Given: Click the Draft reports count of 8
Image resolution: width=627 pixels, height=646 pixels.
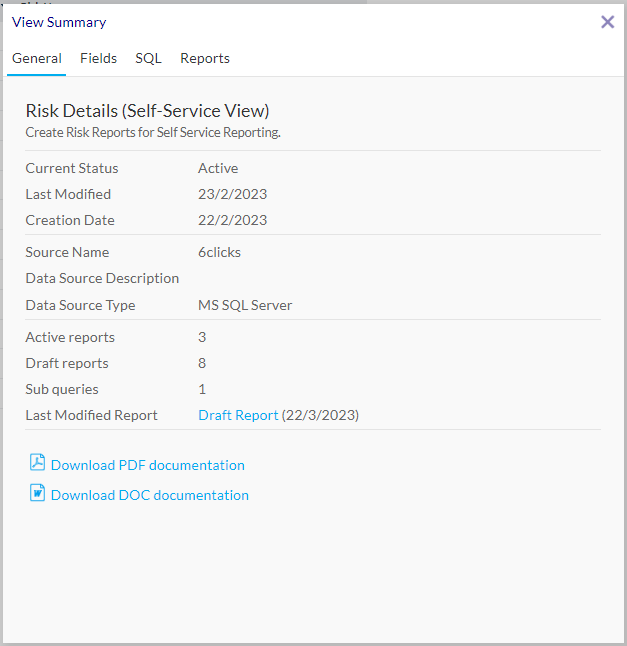Looking at the screenshot, I should click(202, 363).
